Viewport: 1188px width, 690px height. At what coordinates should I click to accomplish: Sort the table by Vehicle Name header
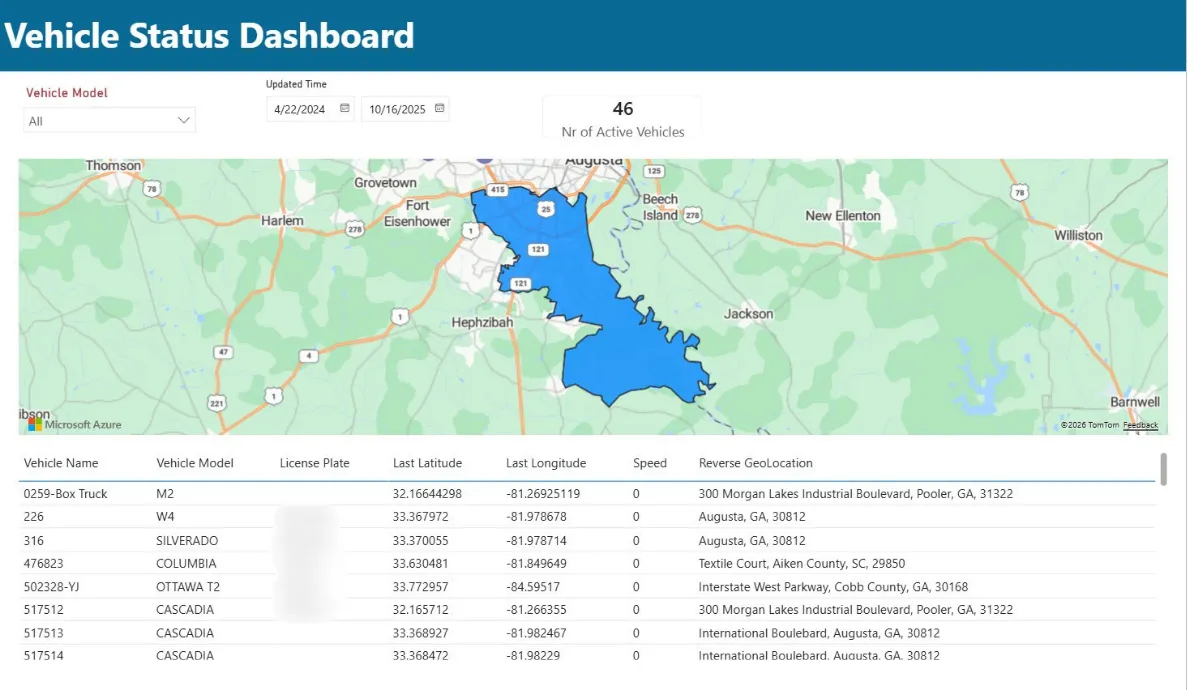point(63,463)
